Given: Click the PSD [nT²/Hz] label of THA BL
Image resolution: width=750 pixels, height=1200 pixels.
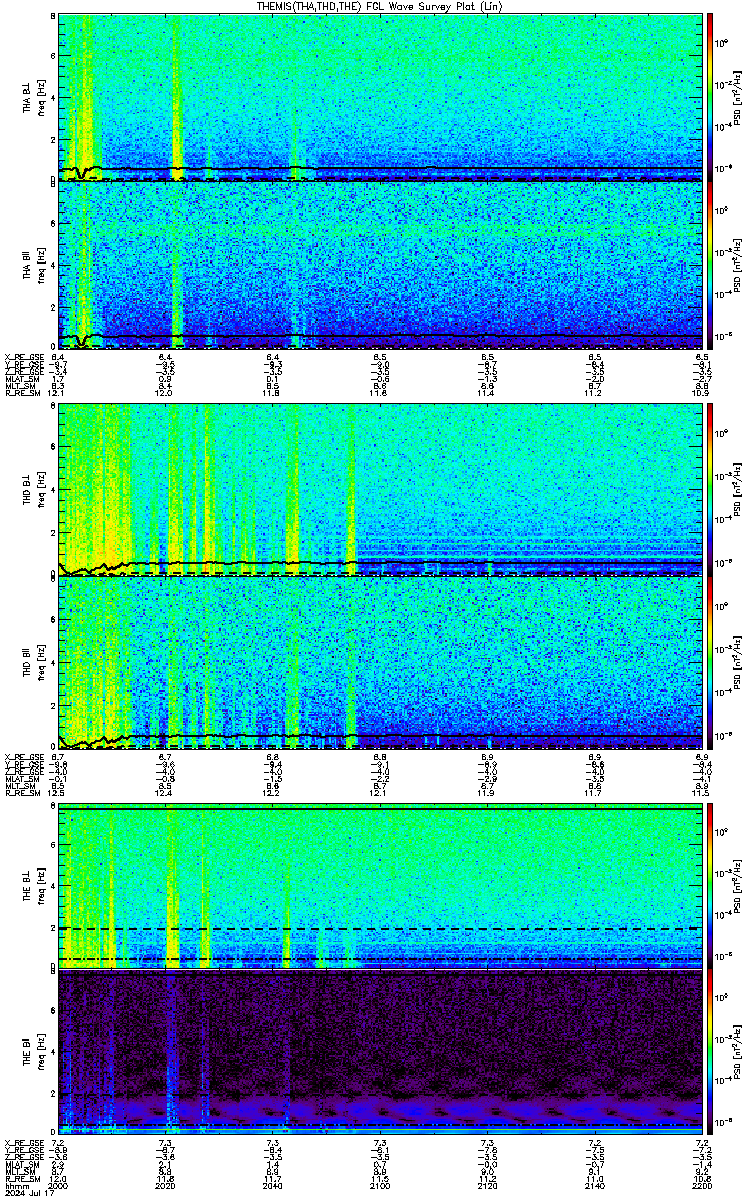Looking at the screenshot, I should pos(736,97).
